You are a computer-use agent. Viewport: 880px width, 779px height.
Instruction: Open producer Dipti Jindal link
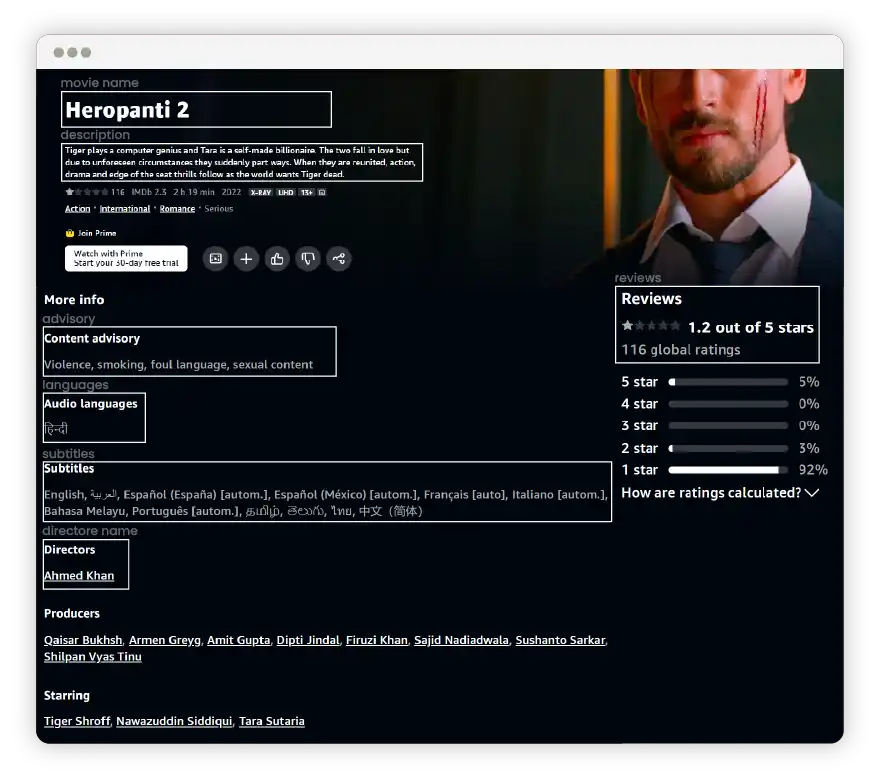(x=308, y=640)
